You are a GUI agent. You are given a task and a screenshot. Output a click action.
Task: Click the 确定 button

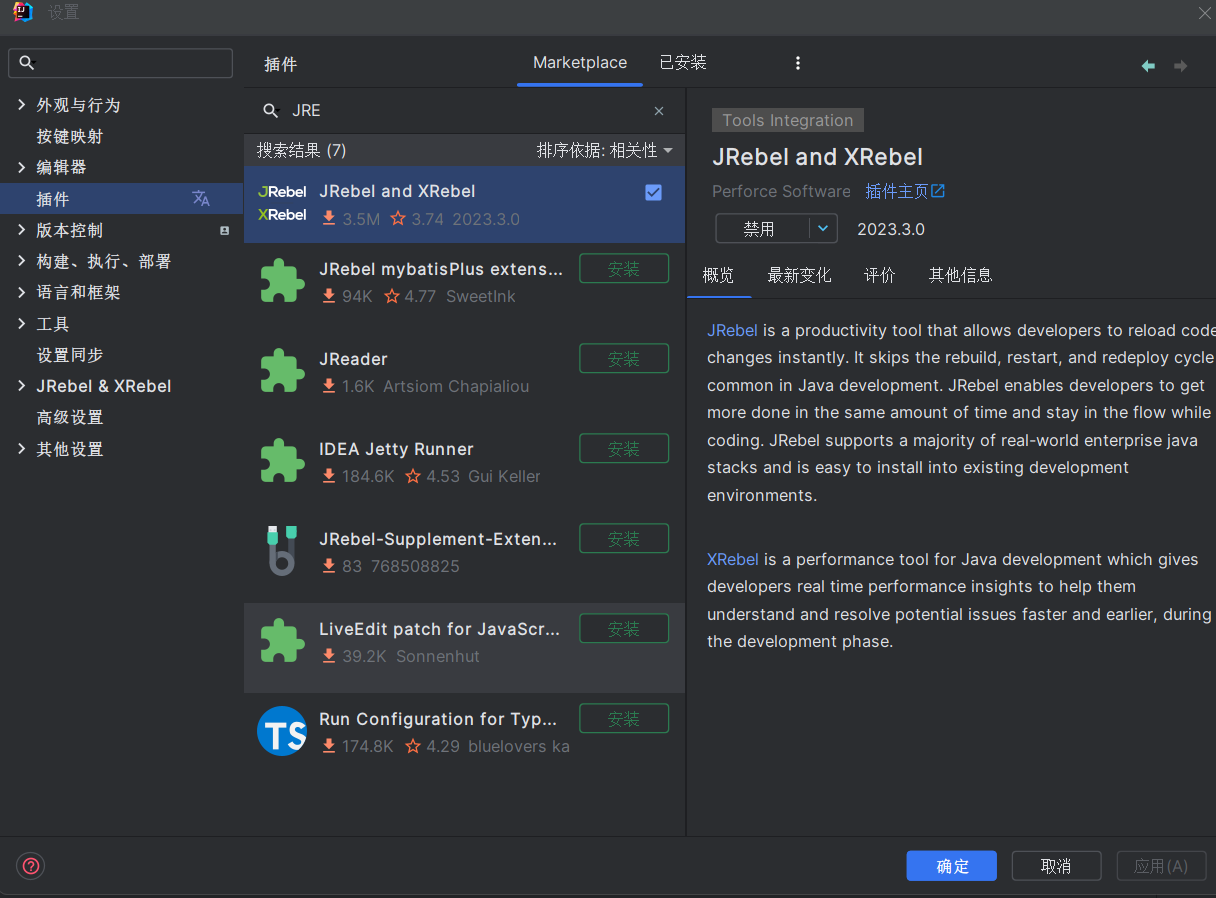pos(951,866)
